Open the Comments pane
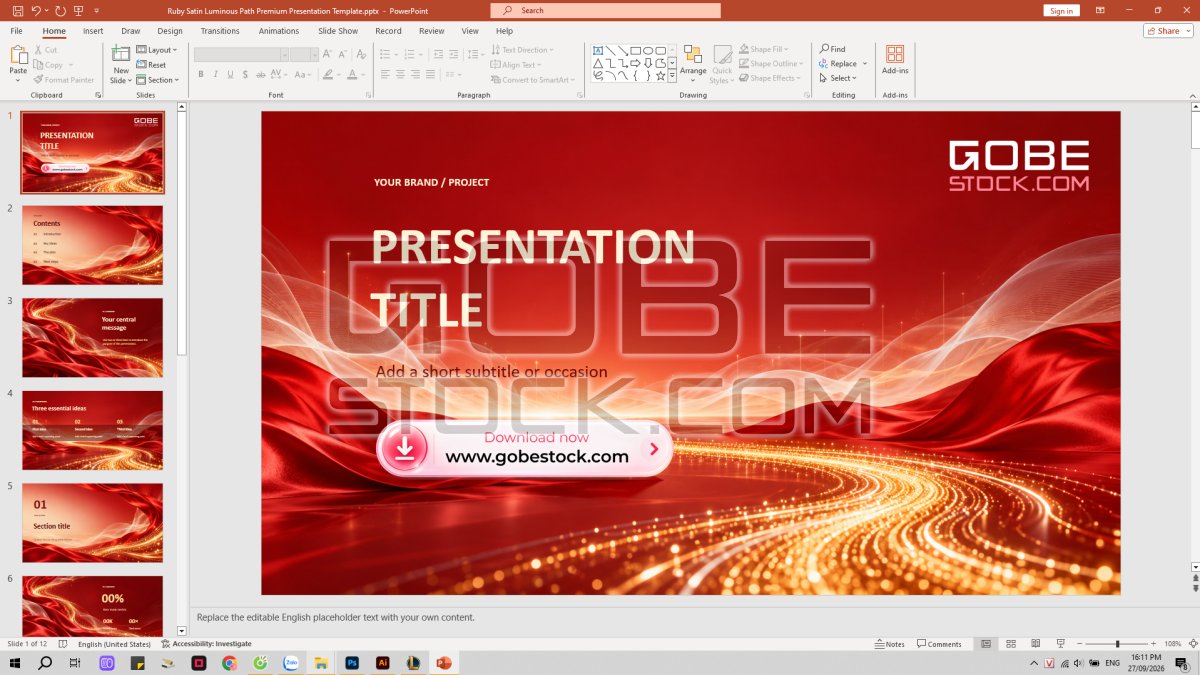 point(939,644)
